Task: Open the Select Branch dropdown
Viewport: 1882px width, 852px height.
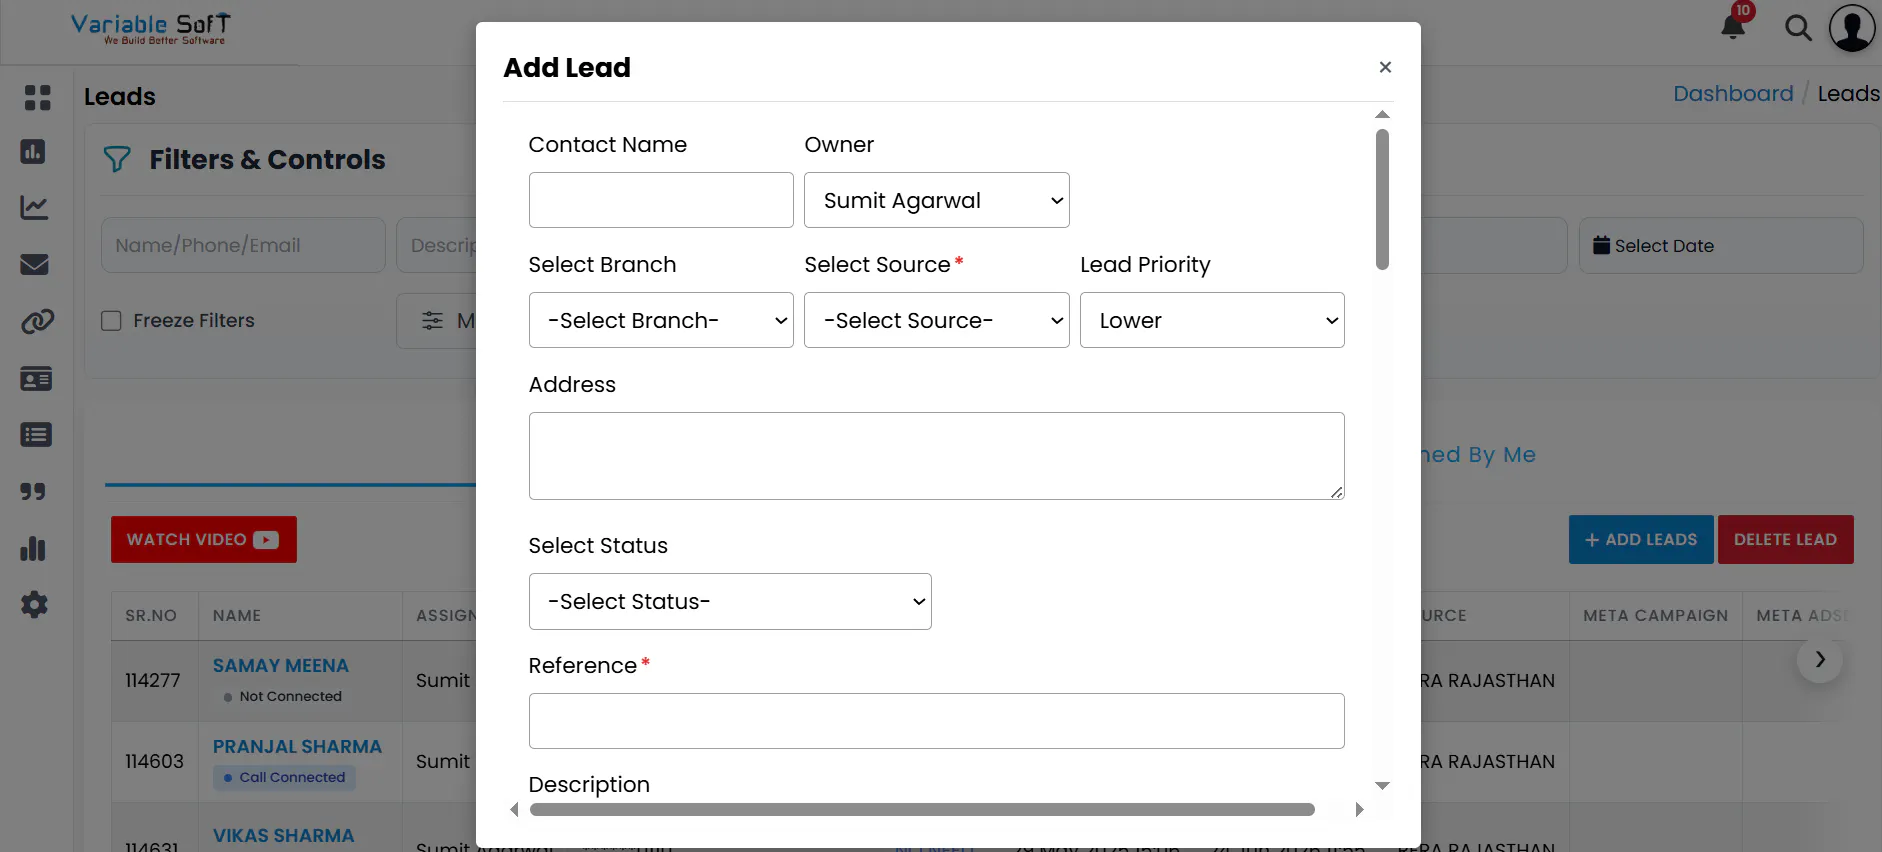Action: (x=661, y=320)
